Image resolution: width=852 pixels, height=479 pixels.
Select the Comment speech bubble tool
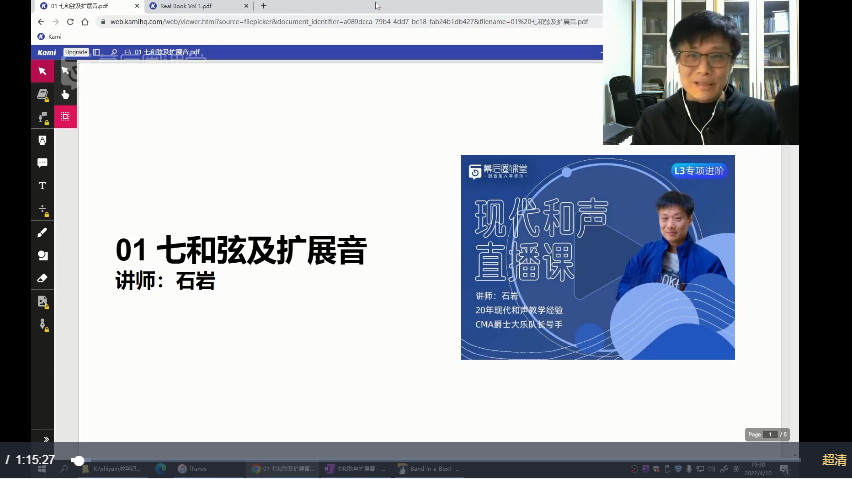pyautogui.click(x=42, y=163)
